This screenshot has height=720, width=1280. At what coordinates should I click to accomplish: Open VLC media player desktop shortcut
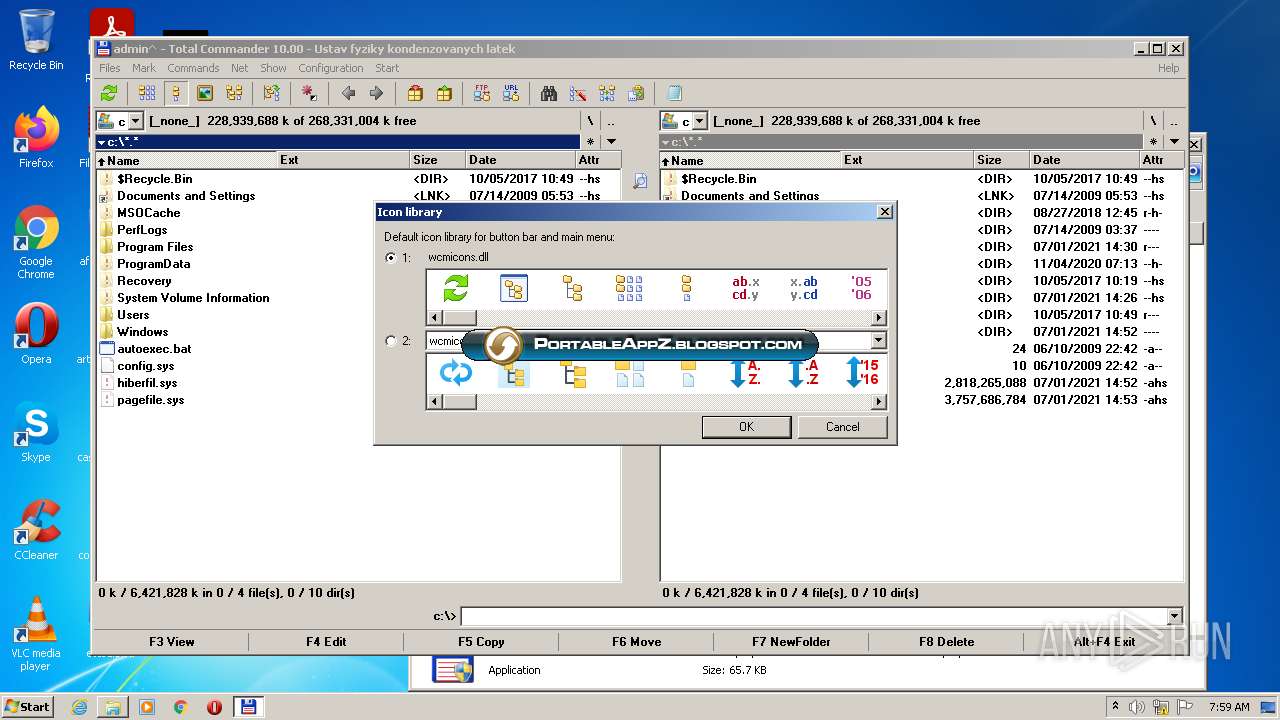coord(36,634)
